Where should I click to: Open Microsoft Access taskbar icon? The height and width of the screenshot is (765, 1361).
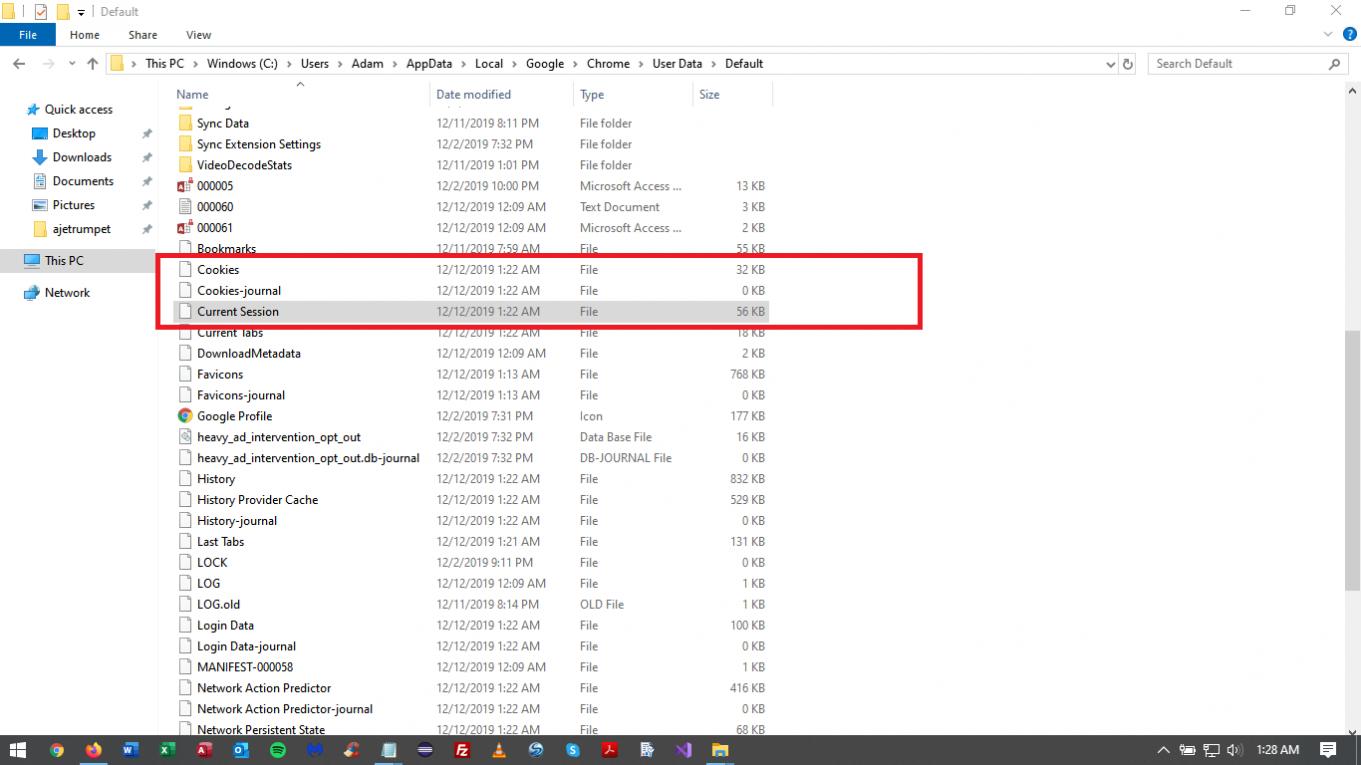point(204,750)
